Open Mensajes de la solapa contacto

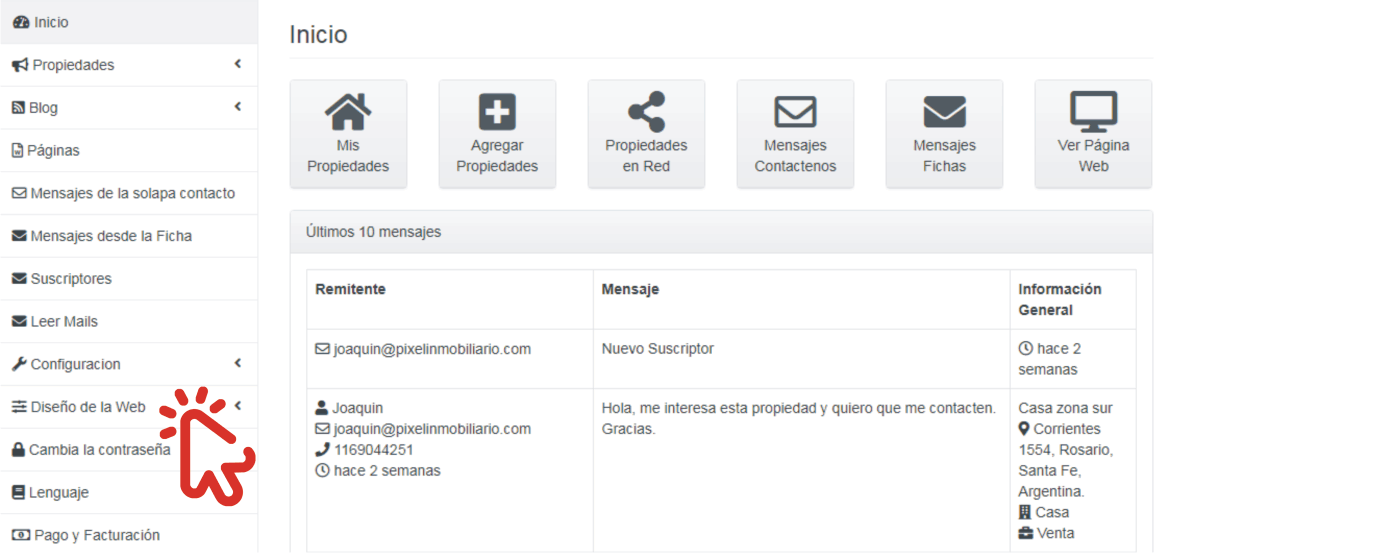pyautogui.click(x=132, y=193)
